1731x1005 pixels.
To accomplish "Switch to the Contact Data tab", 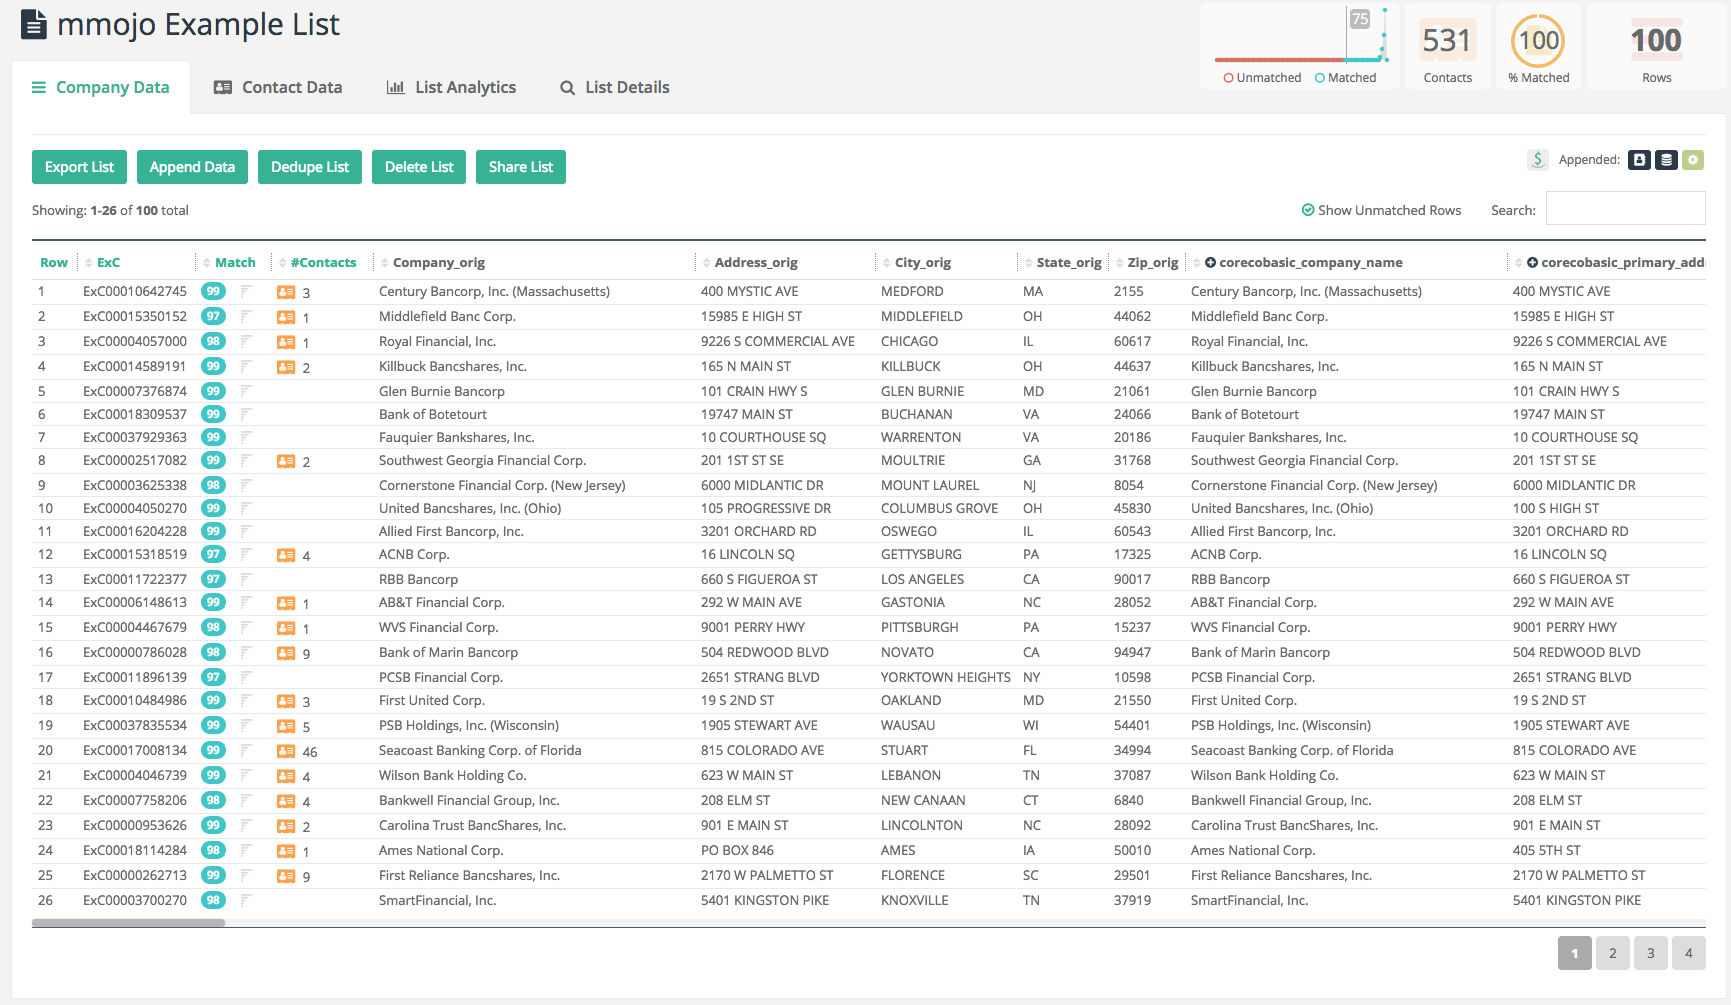I will click(278, 88).
